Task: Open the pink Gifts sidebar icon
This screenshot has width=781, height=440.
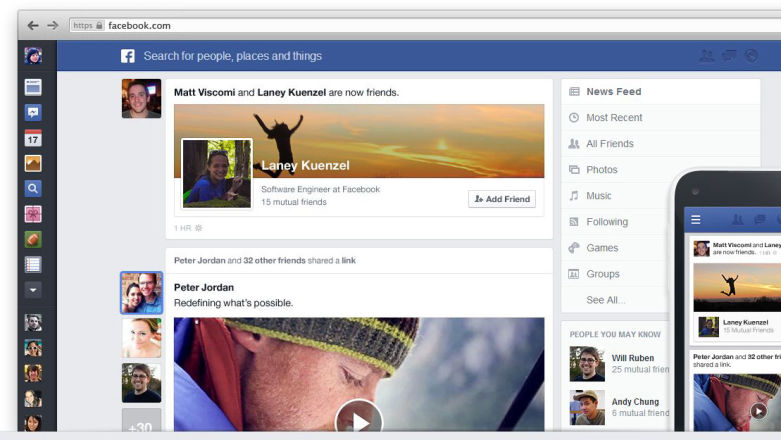Action: (33, 214)
